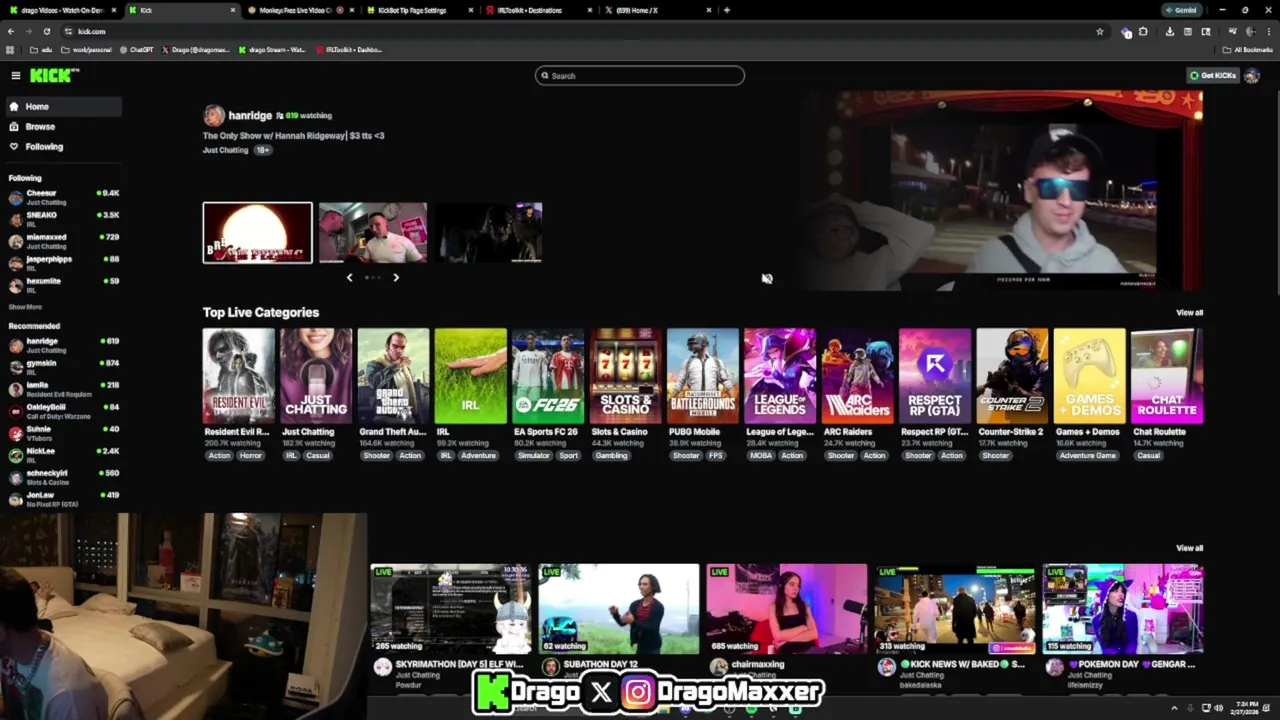Click in the Search input field
This screenshot has height=720, width=1280.
(640, 76)
